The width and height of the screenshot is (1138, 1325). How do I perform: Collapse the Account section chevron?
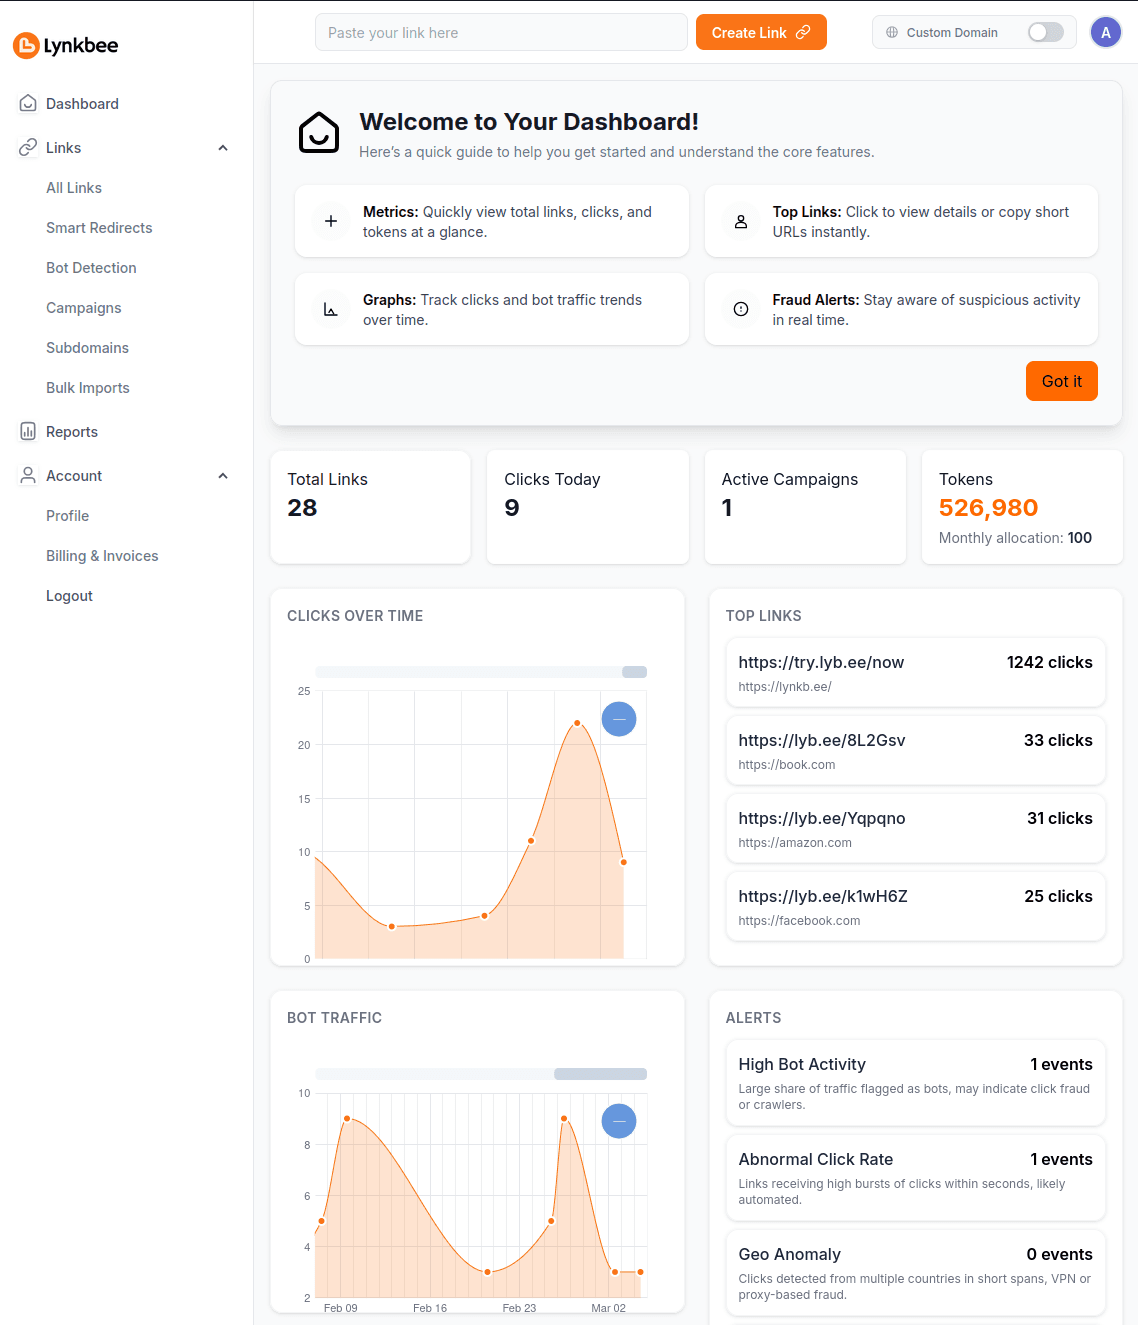click(x=223, y=476)
